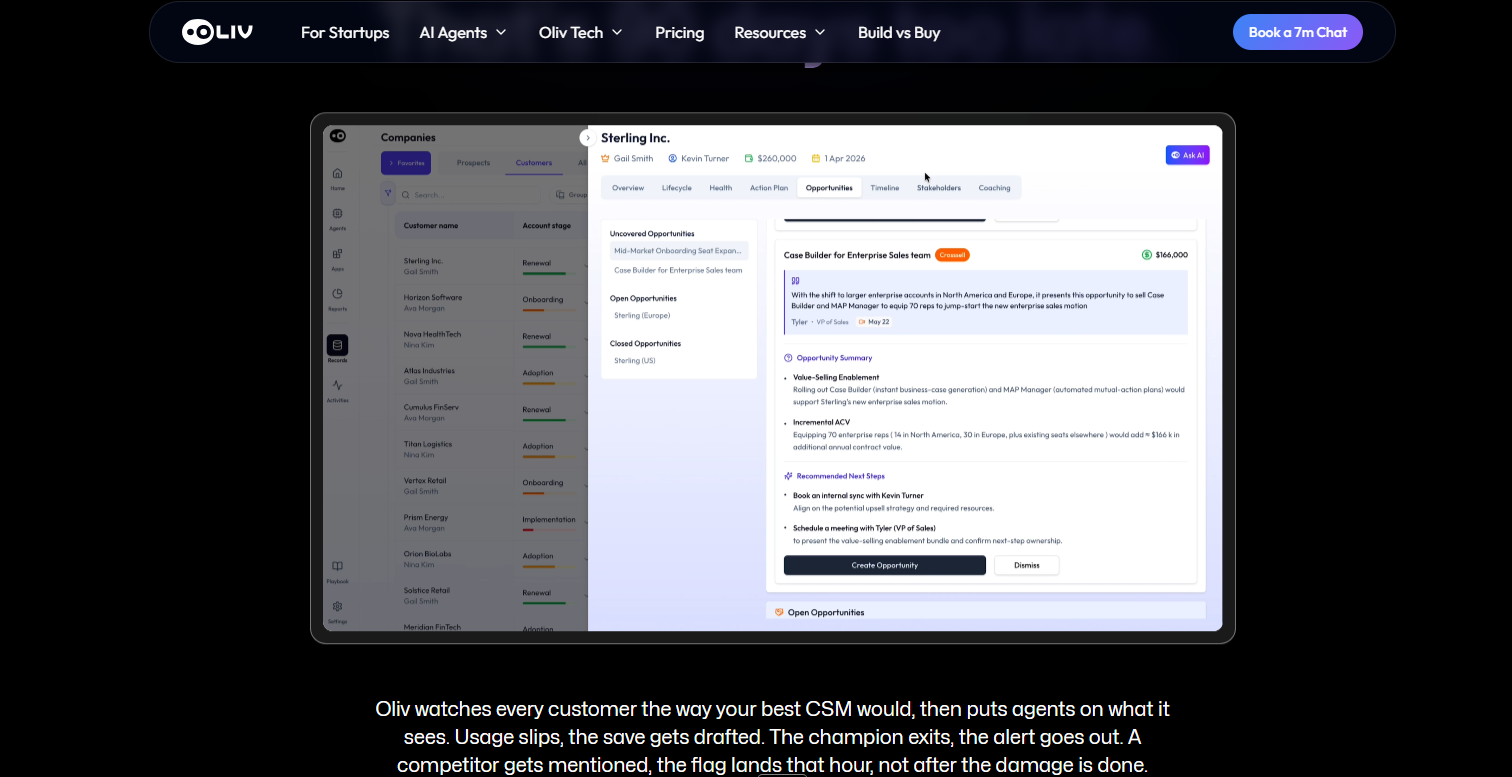This screenshot has height=777, width=1512.
Task: Click the Account stage column header
Action: 547,226
